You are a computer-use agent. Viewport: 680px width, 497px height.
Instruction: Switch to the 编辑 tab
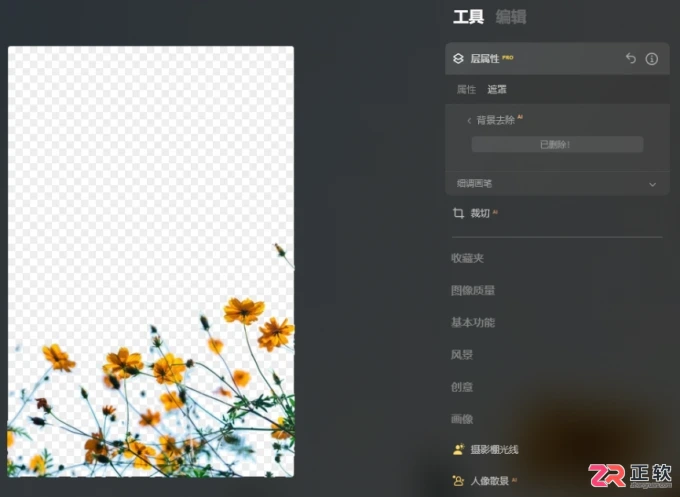(x=511, y=17)
